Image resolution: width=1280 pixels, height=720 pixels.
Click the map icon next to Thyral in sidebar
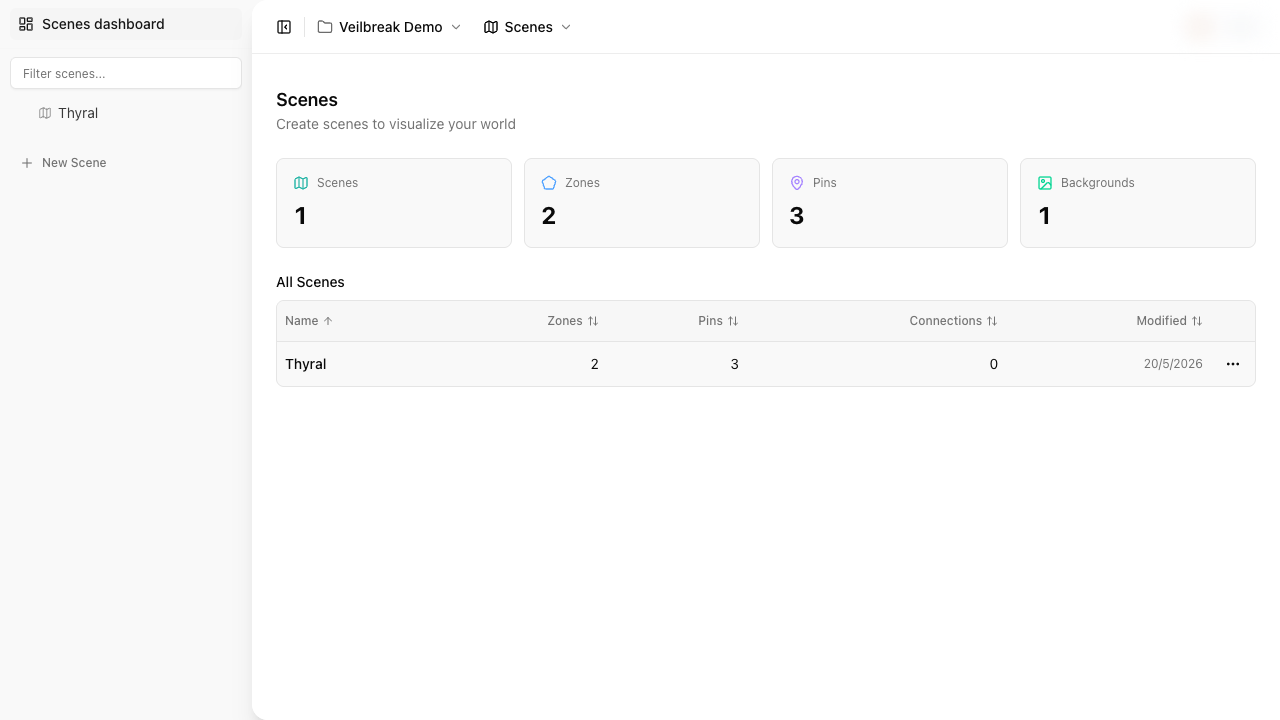coord(45,113)
